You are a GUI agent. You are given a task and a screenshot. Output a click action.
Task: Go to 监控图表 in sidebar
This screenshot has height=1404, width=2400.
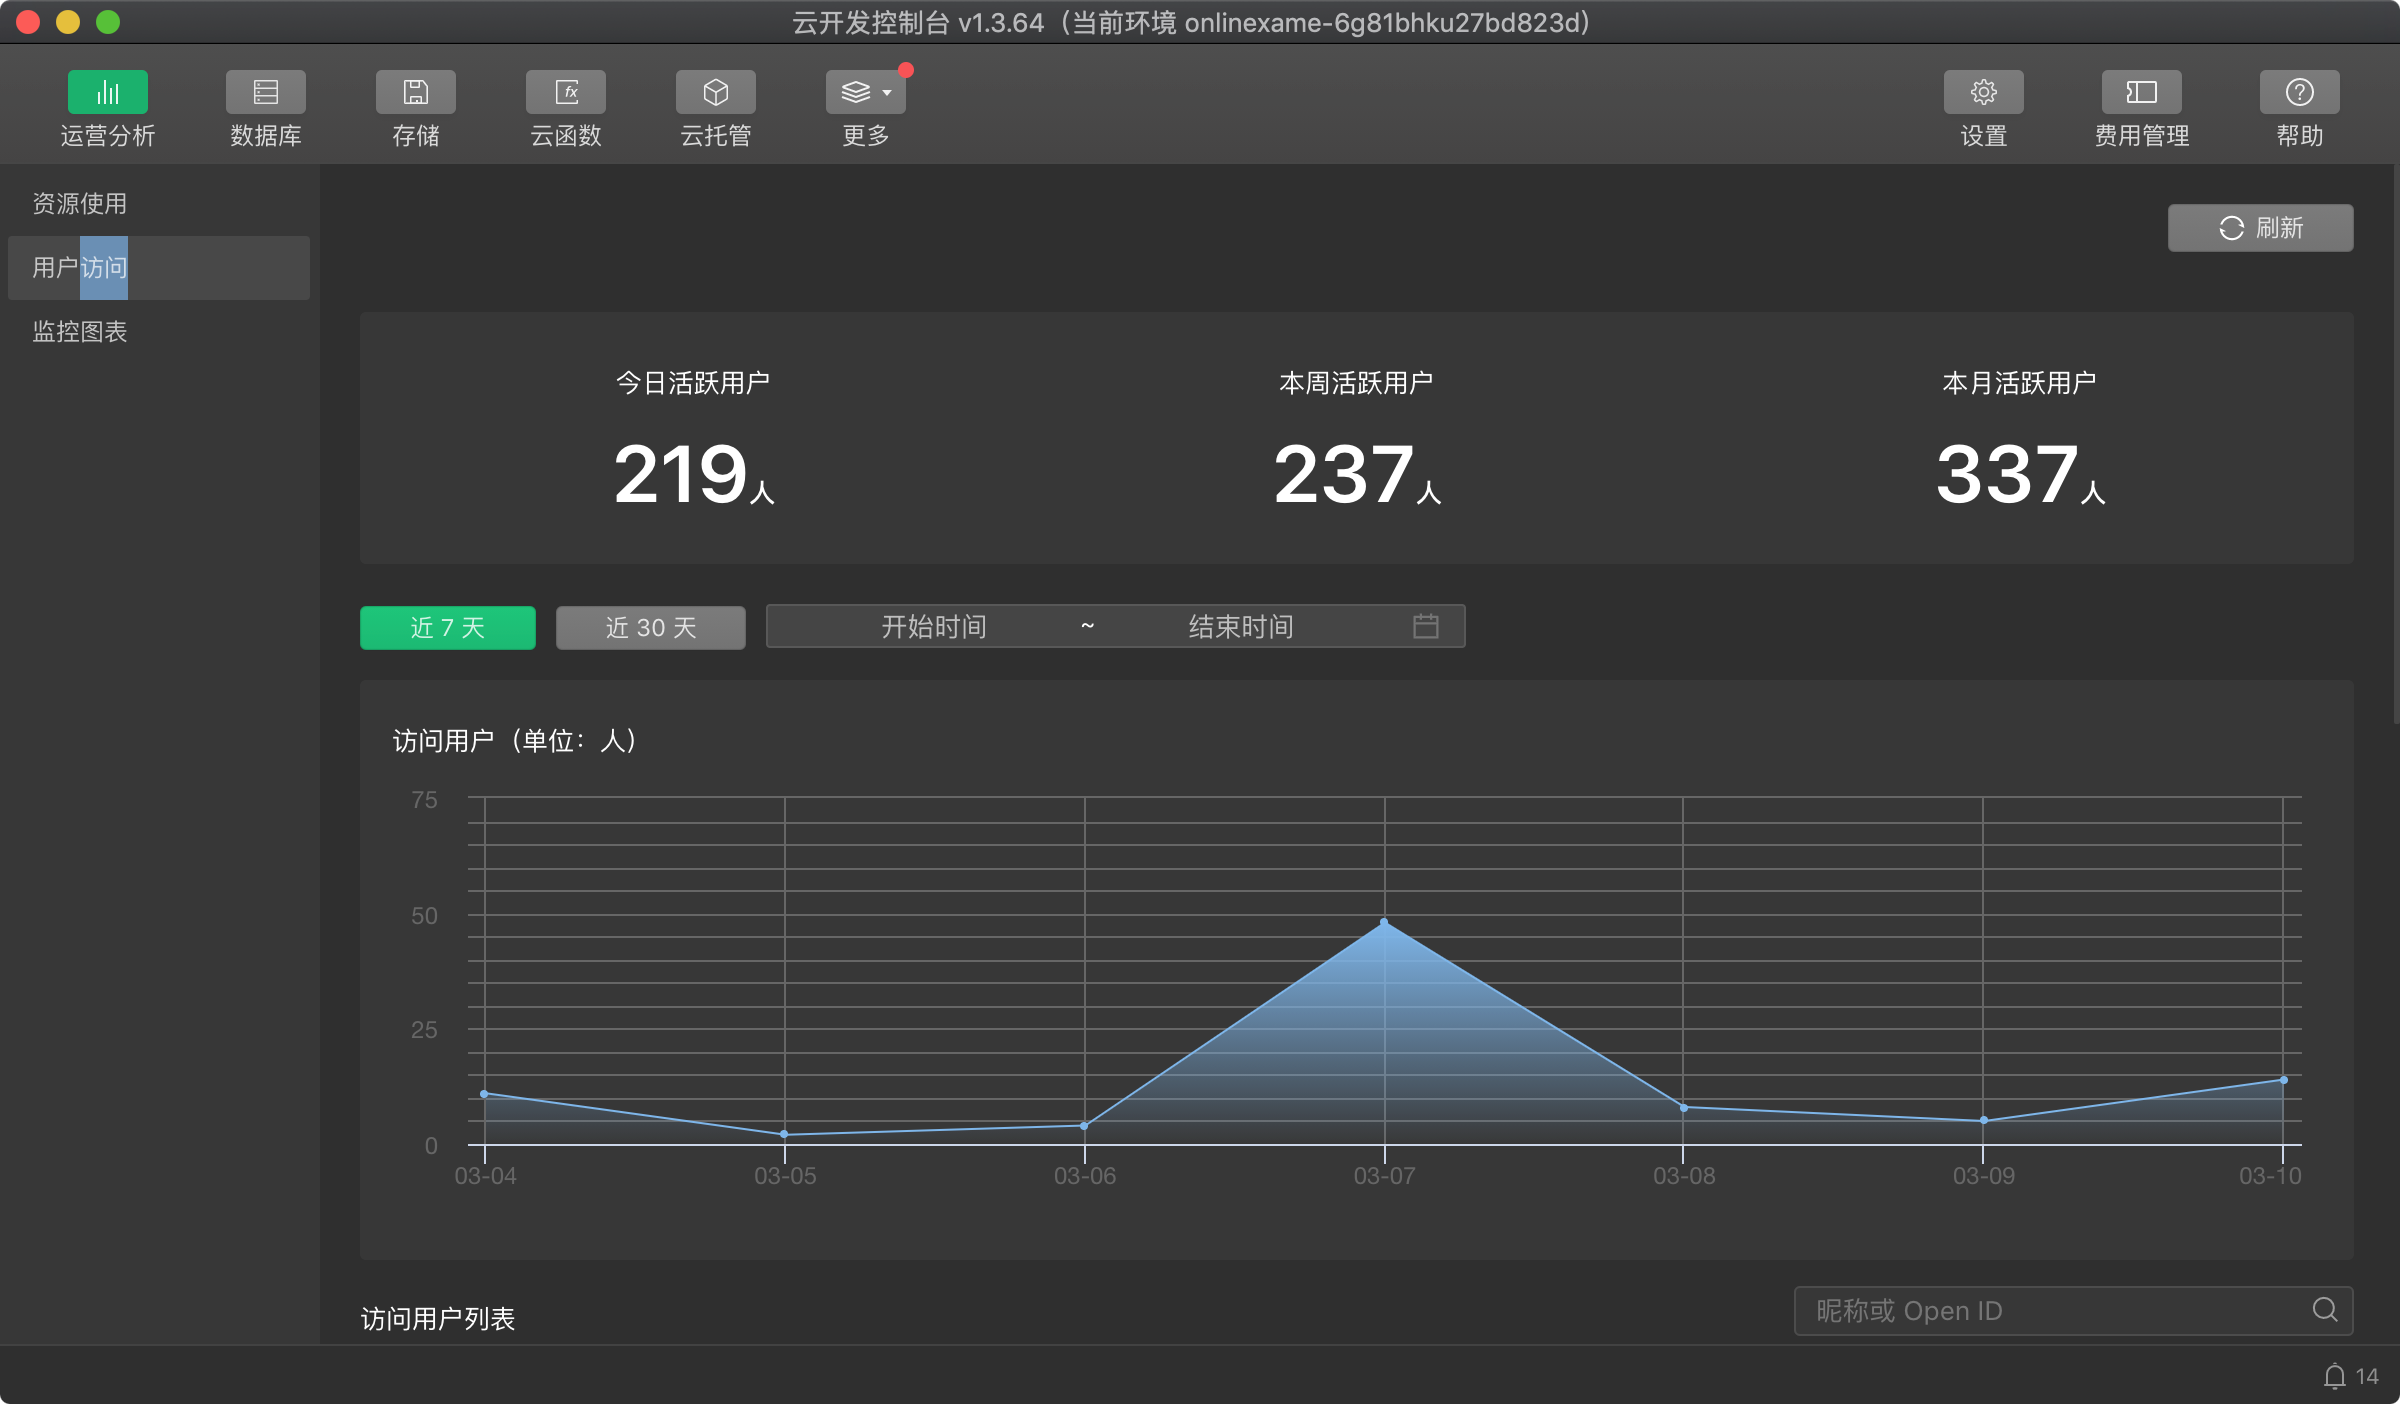click(x=80, y=332)
